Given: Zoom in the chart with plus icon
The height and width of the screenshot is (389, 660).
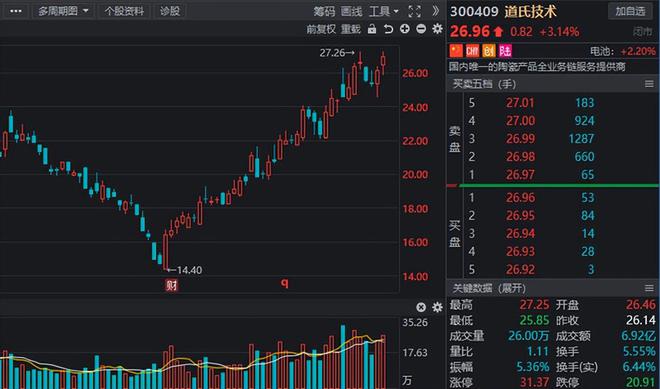Looking at the screenshot, I should tap(405, 29).
